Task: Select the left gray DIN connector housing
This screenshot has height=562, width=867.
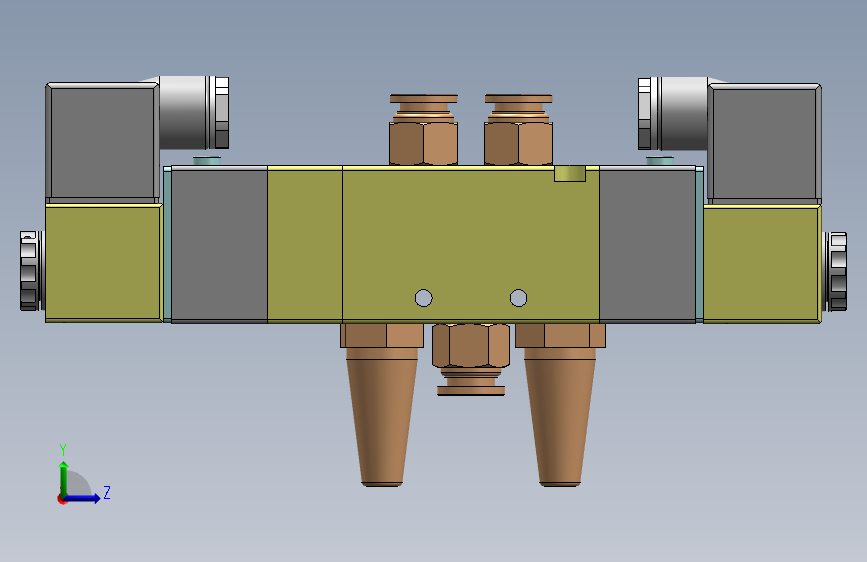Action: coord(102,143)
